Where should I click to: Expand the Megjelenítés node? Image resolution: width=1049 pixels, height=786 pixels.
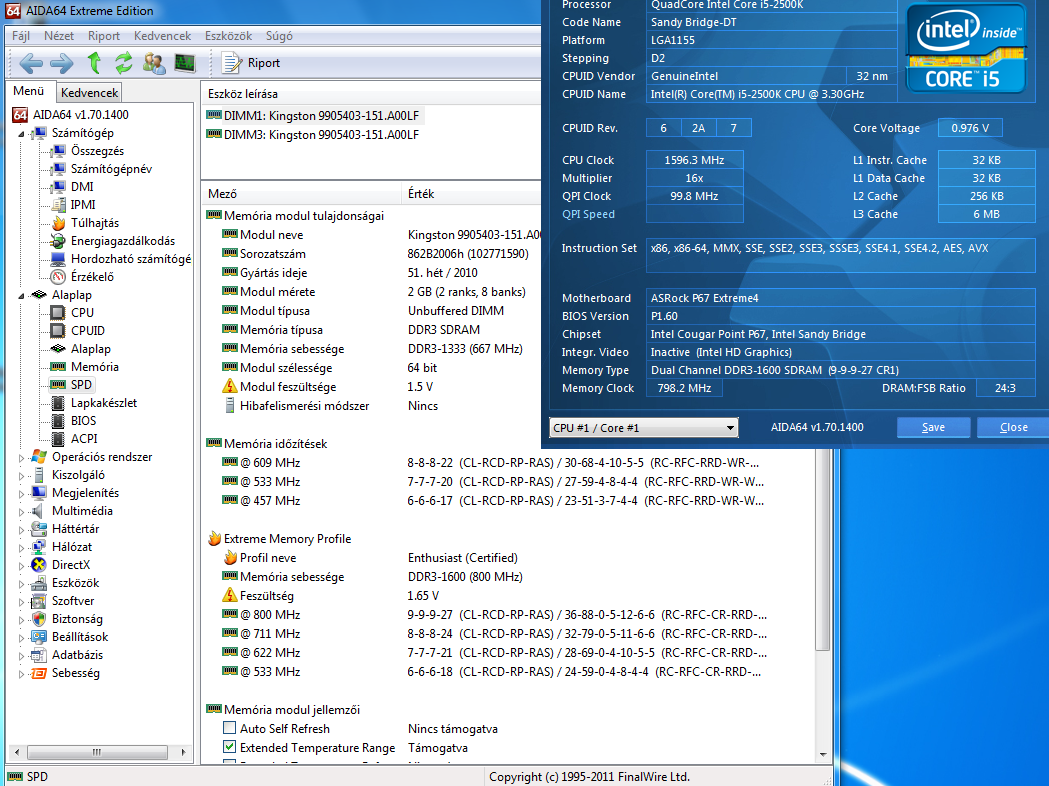coord(21,494)
